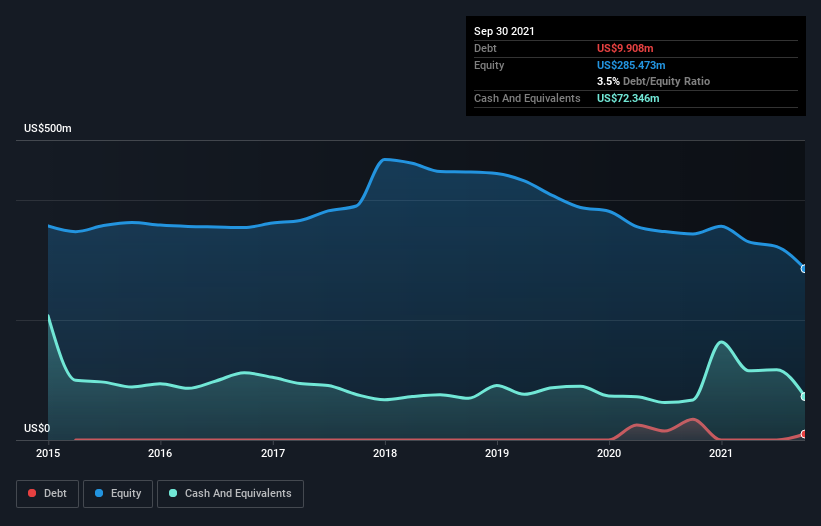Click the US$285.473m Equity value
The width and height of the screenshot is (821, 526).
pyautogui.click(x=631, y=65)
